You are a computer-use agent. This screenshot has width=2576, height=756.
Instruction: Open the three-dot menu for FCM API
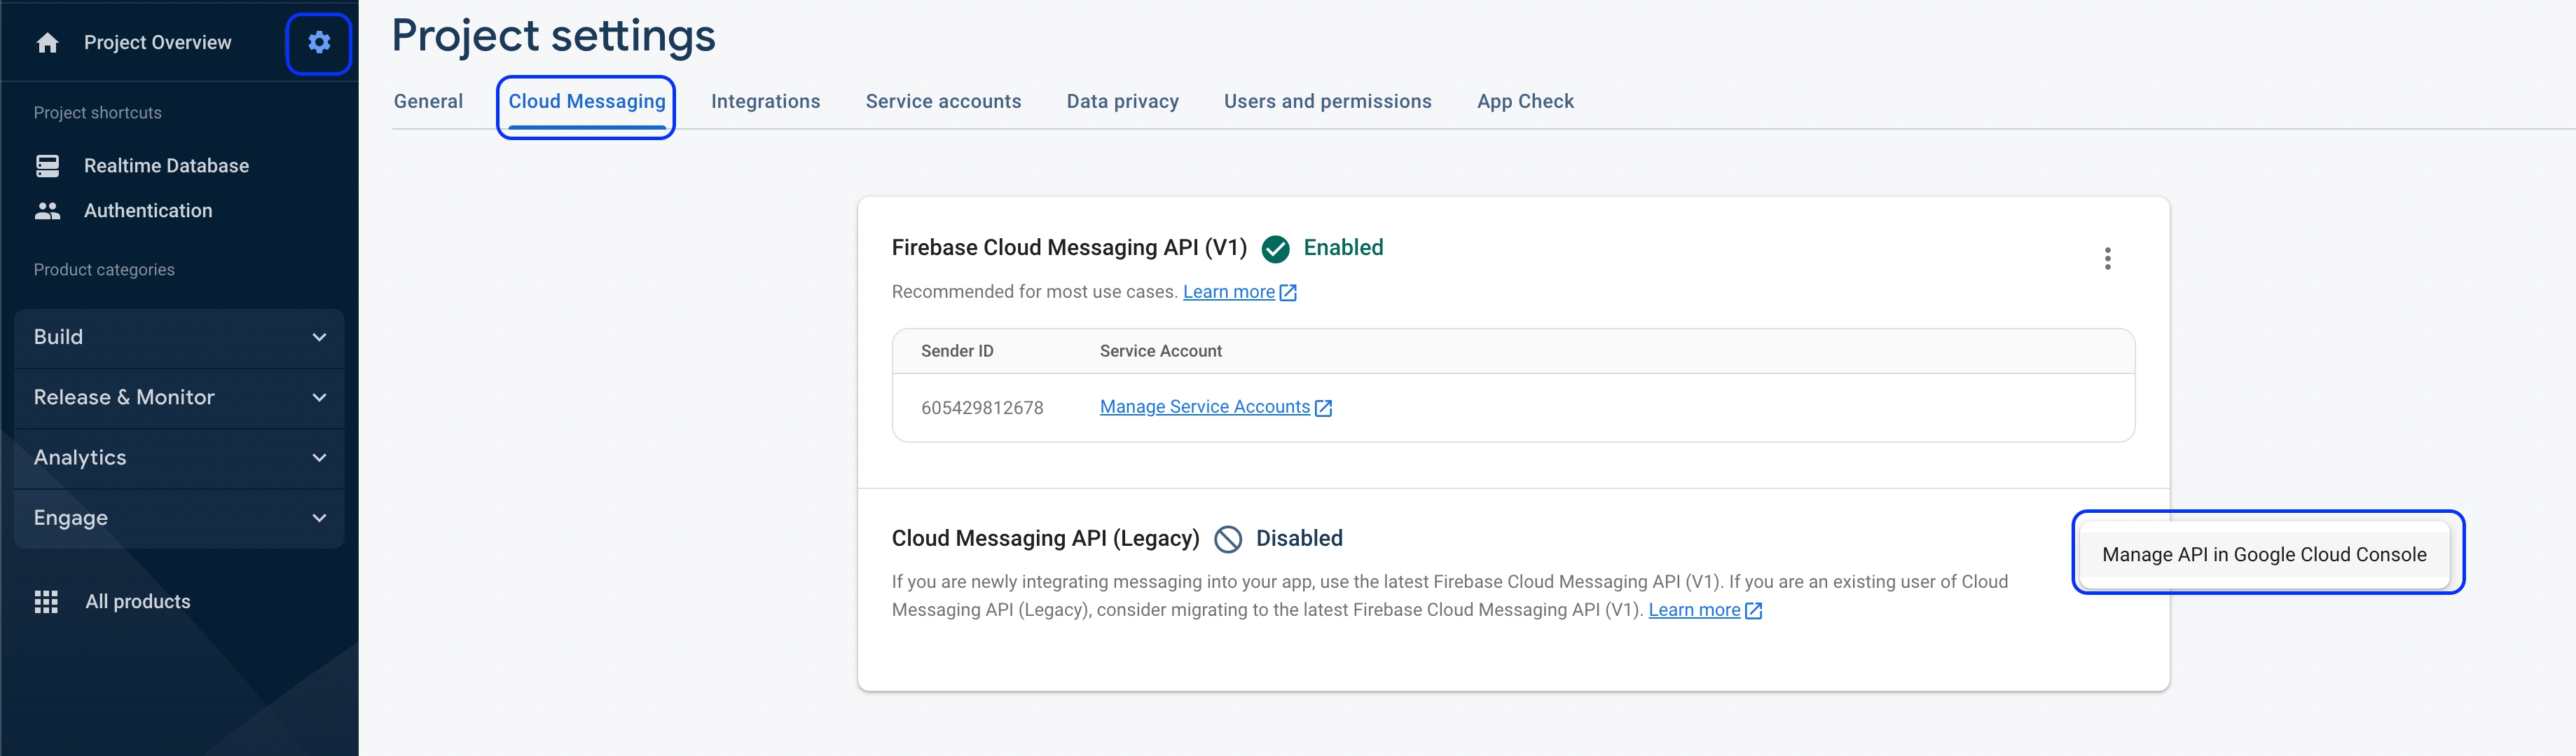coord(2107,259)
